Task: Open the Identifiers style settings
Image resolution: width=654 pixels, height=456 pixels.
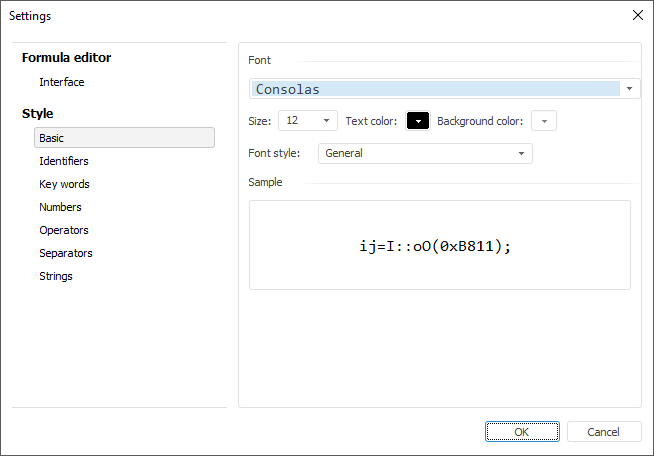Action: click(x=63, y=161)
